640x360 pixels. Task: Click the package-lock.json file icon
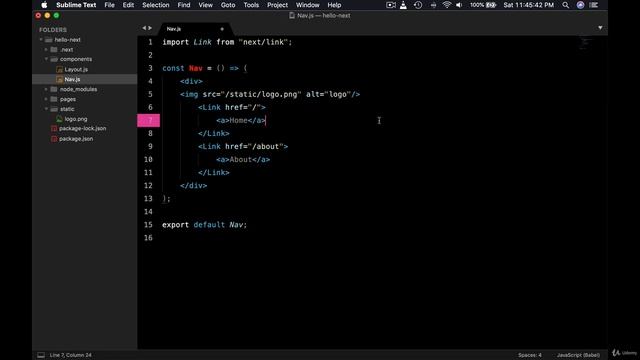(54, 129)
